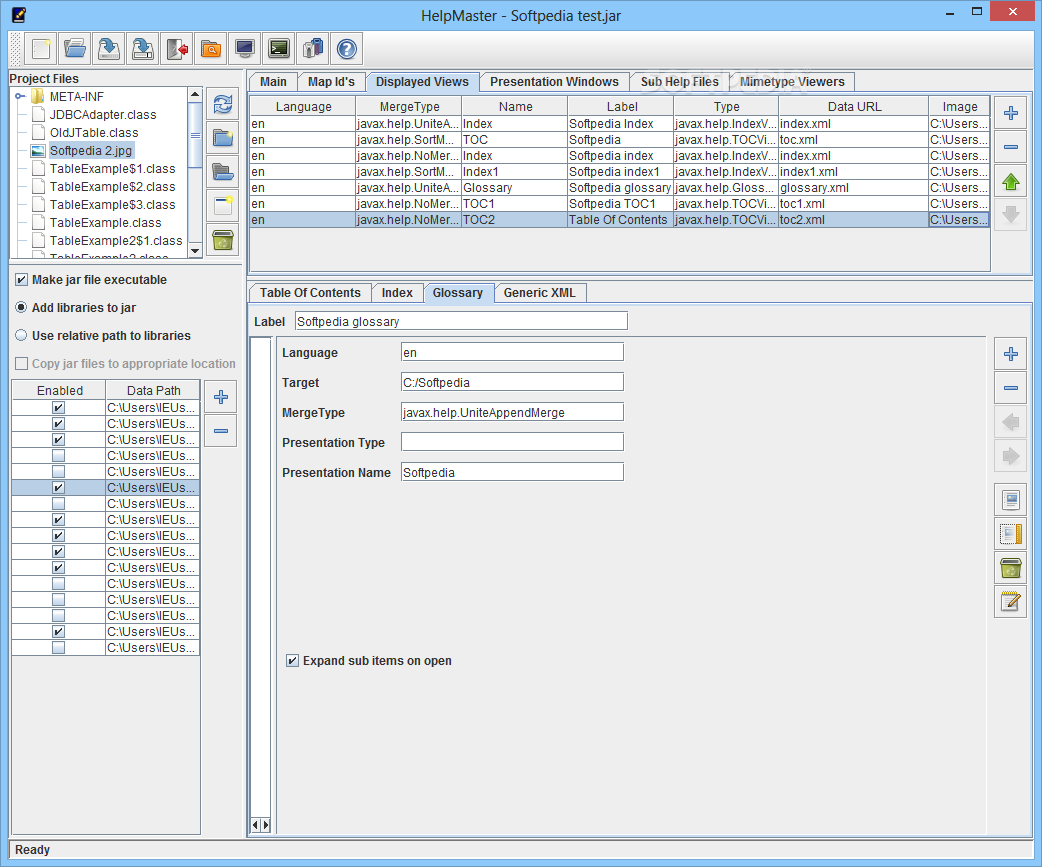Toggle Expand sub items on open checkbox

pyautogui.click(x=292, y=660)
